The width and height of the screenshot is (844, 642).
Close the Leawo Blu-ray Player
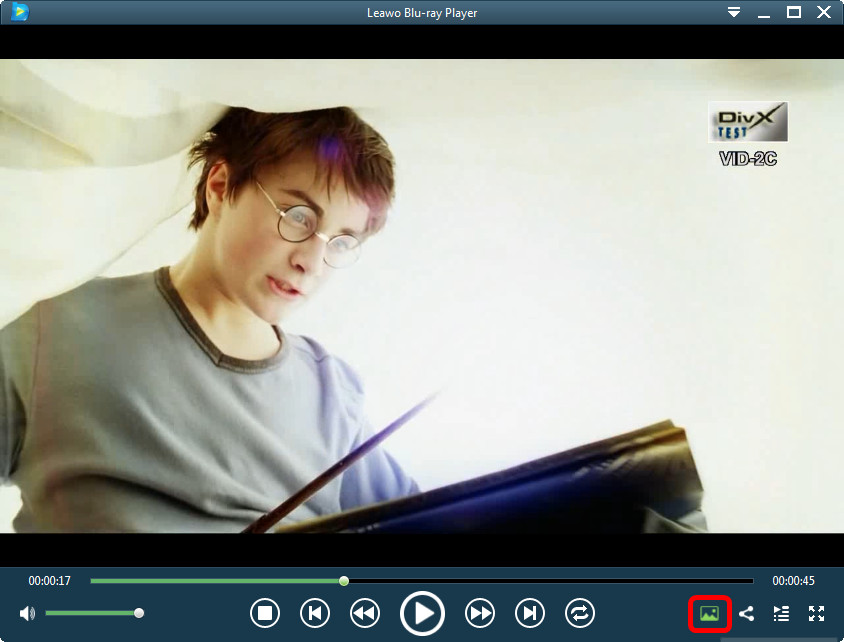coord(824,12)
